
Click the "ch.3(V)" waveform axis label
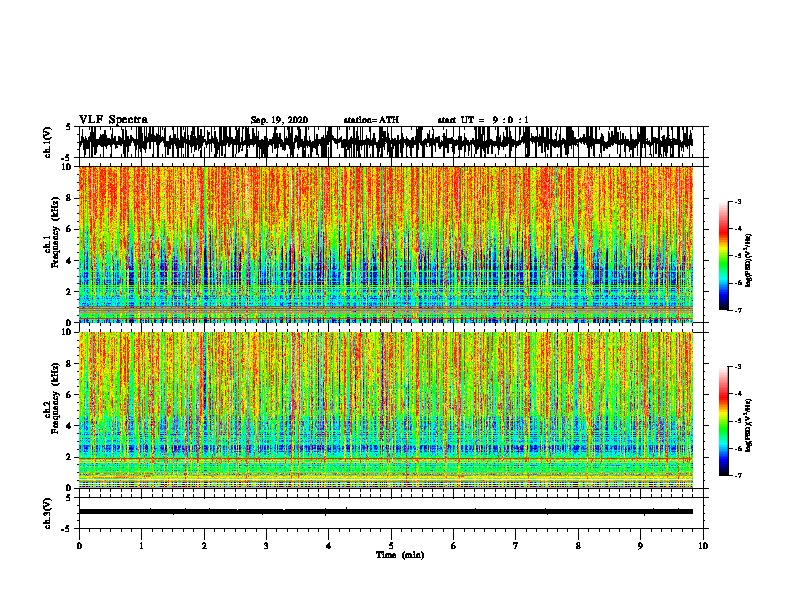point(47,513)
